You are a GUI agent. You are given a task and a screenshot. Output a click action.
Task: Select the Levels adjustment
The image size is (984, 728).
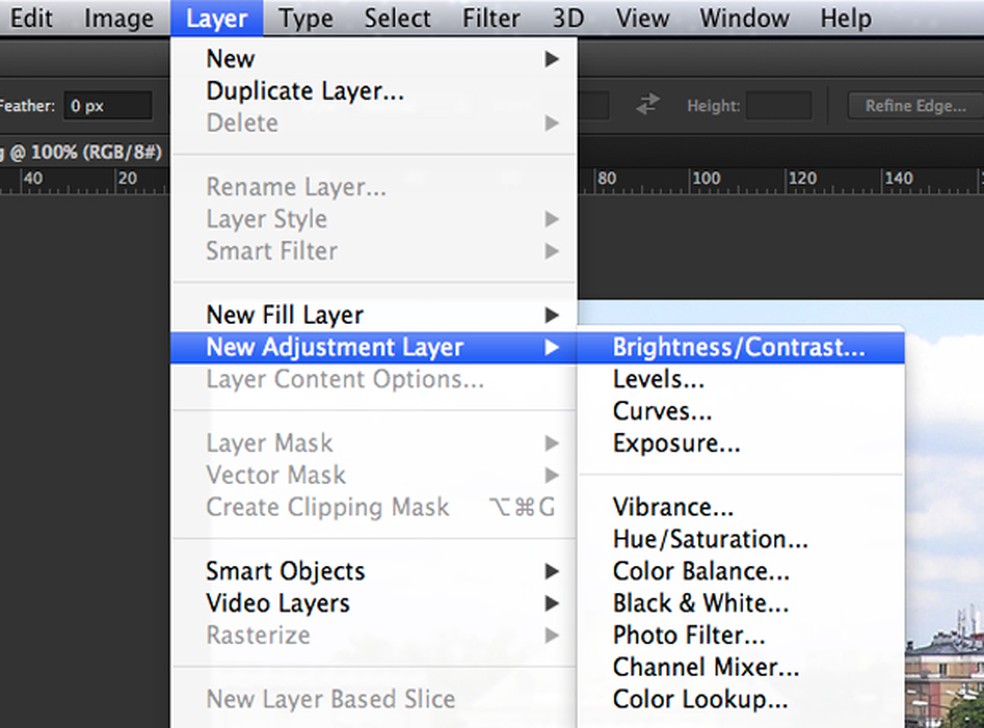click(x=658, y=379)
